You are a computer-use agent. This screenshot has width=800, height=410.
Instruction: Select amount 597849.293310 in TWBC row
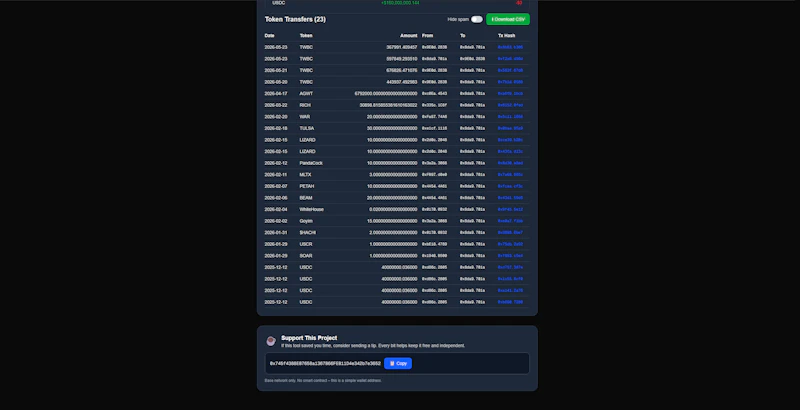coord(402,59)
